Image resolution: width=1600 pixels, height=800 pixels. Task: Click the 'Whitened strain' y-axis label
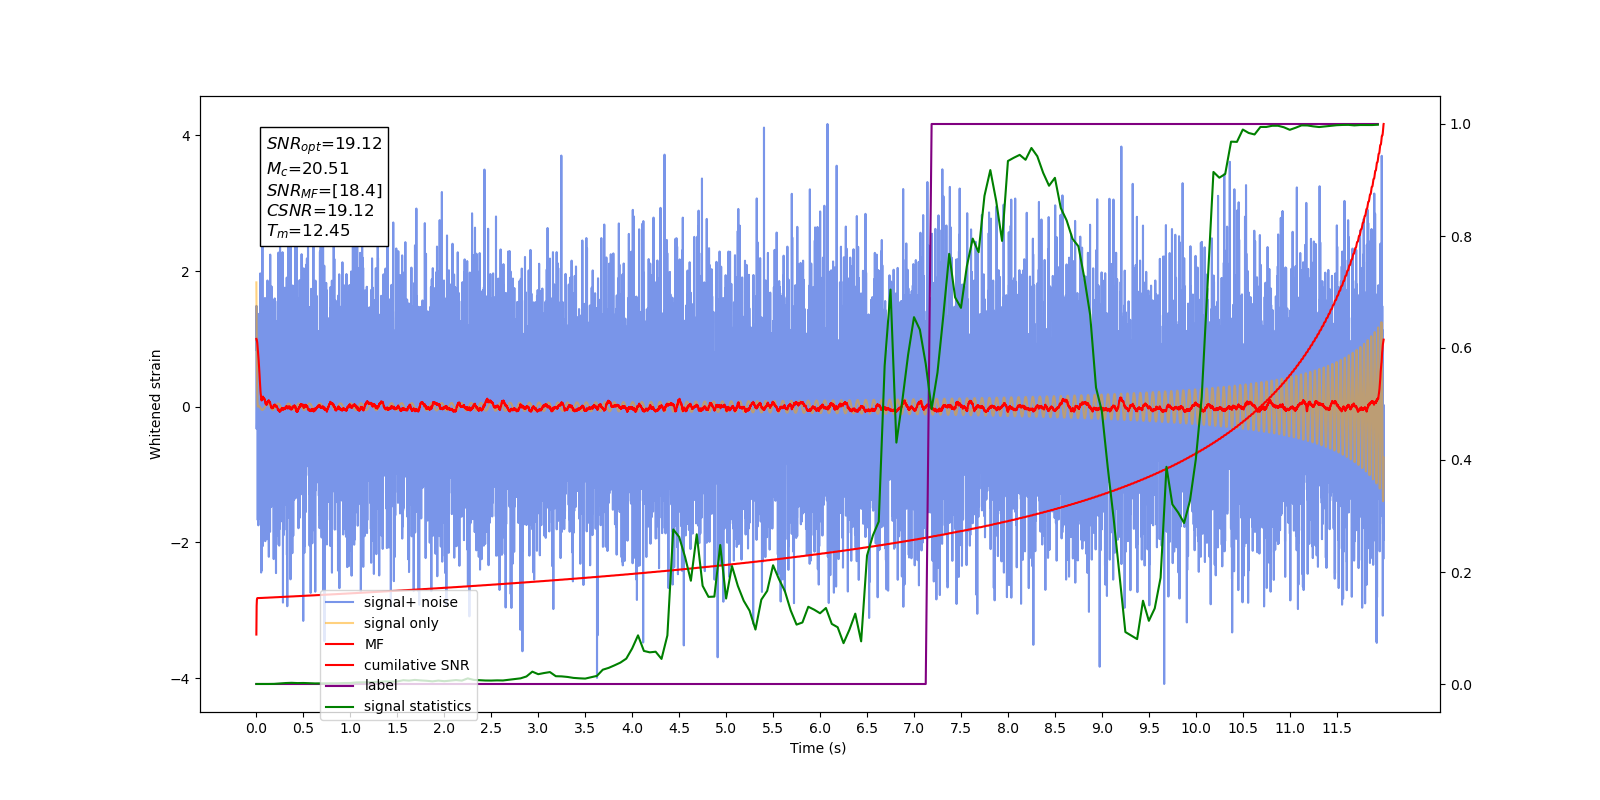[156, 404]
